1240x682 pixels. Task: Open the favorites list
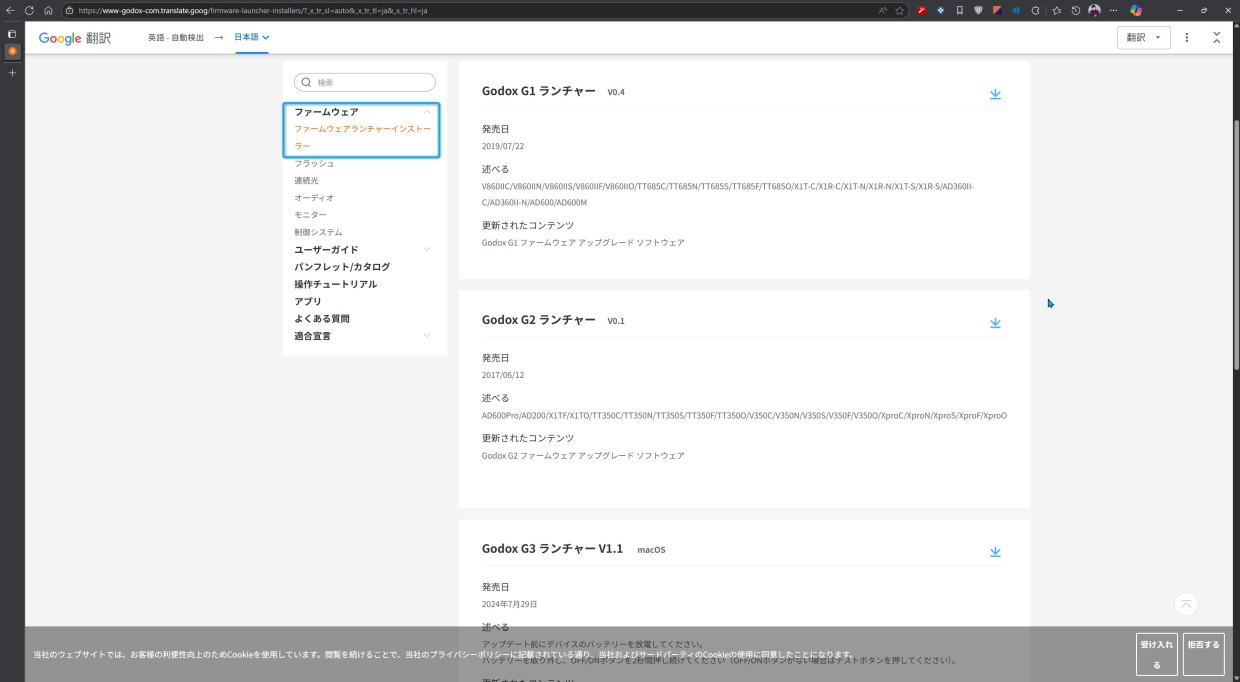pyautogui.click(x=1056, y=10)
